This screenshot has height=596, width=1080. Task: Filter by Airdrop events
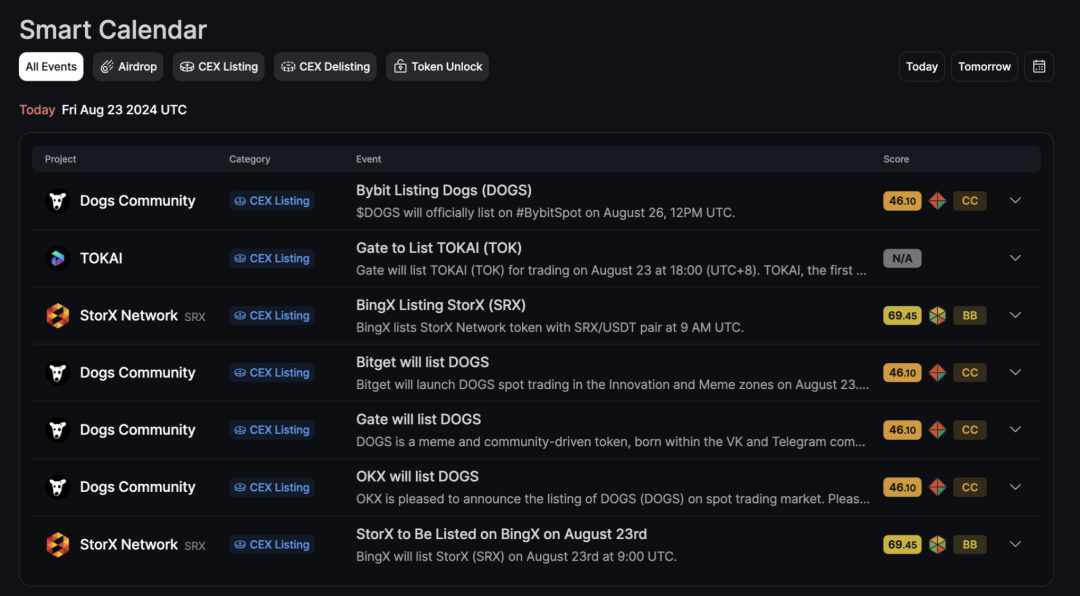[x=128, y=67]
